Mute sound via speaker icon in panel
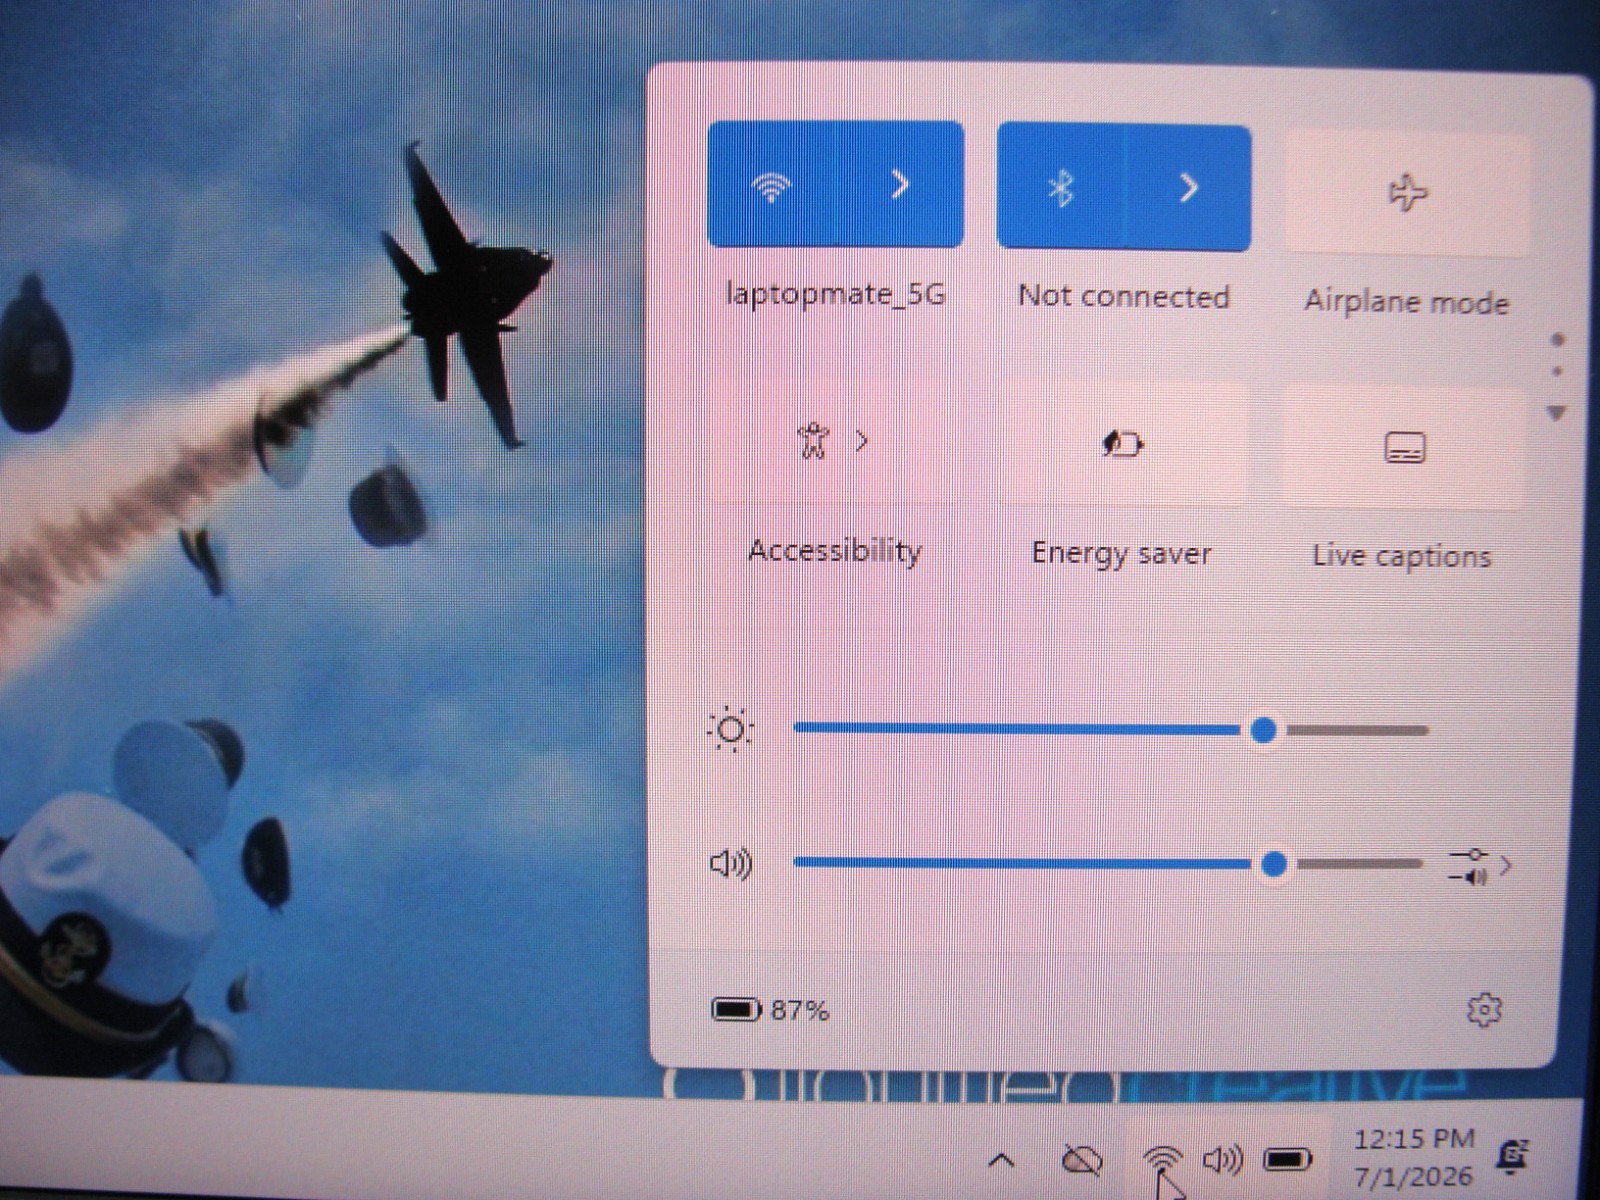The width and height of the screenshot is (1600, 1200). tap(731, 863)
